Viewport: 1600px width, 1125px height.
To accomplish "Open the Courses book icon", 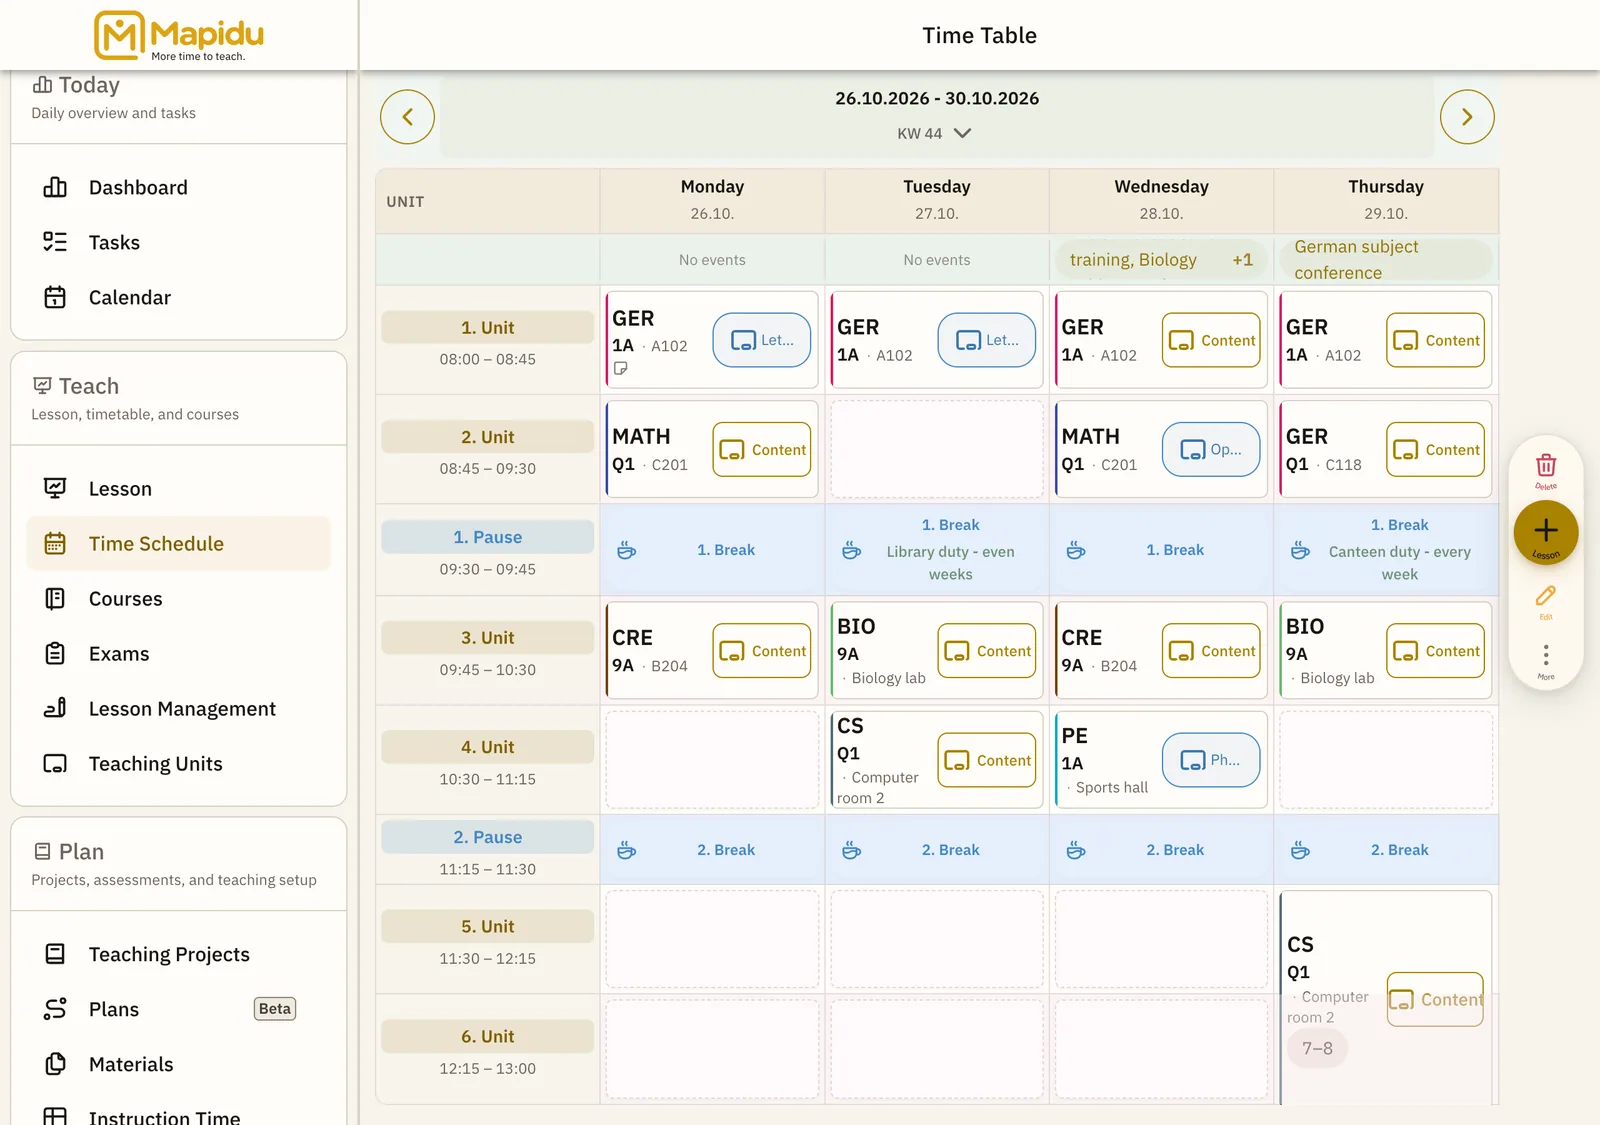I will (55, 598).
